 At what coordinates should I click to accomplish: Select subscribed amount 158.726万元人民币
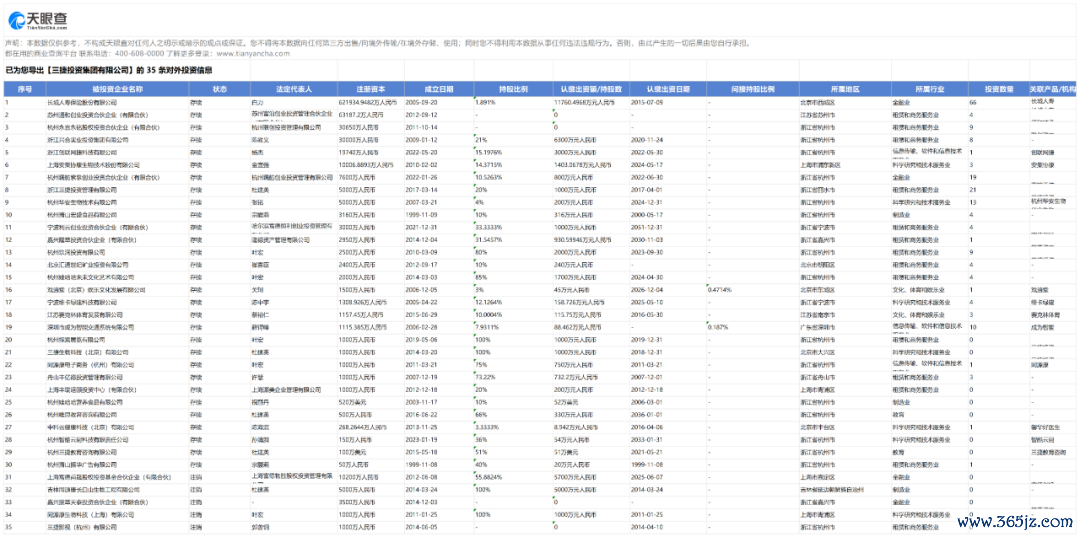[581, 302]
